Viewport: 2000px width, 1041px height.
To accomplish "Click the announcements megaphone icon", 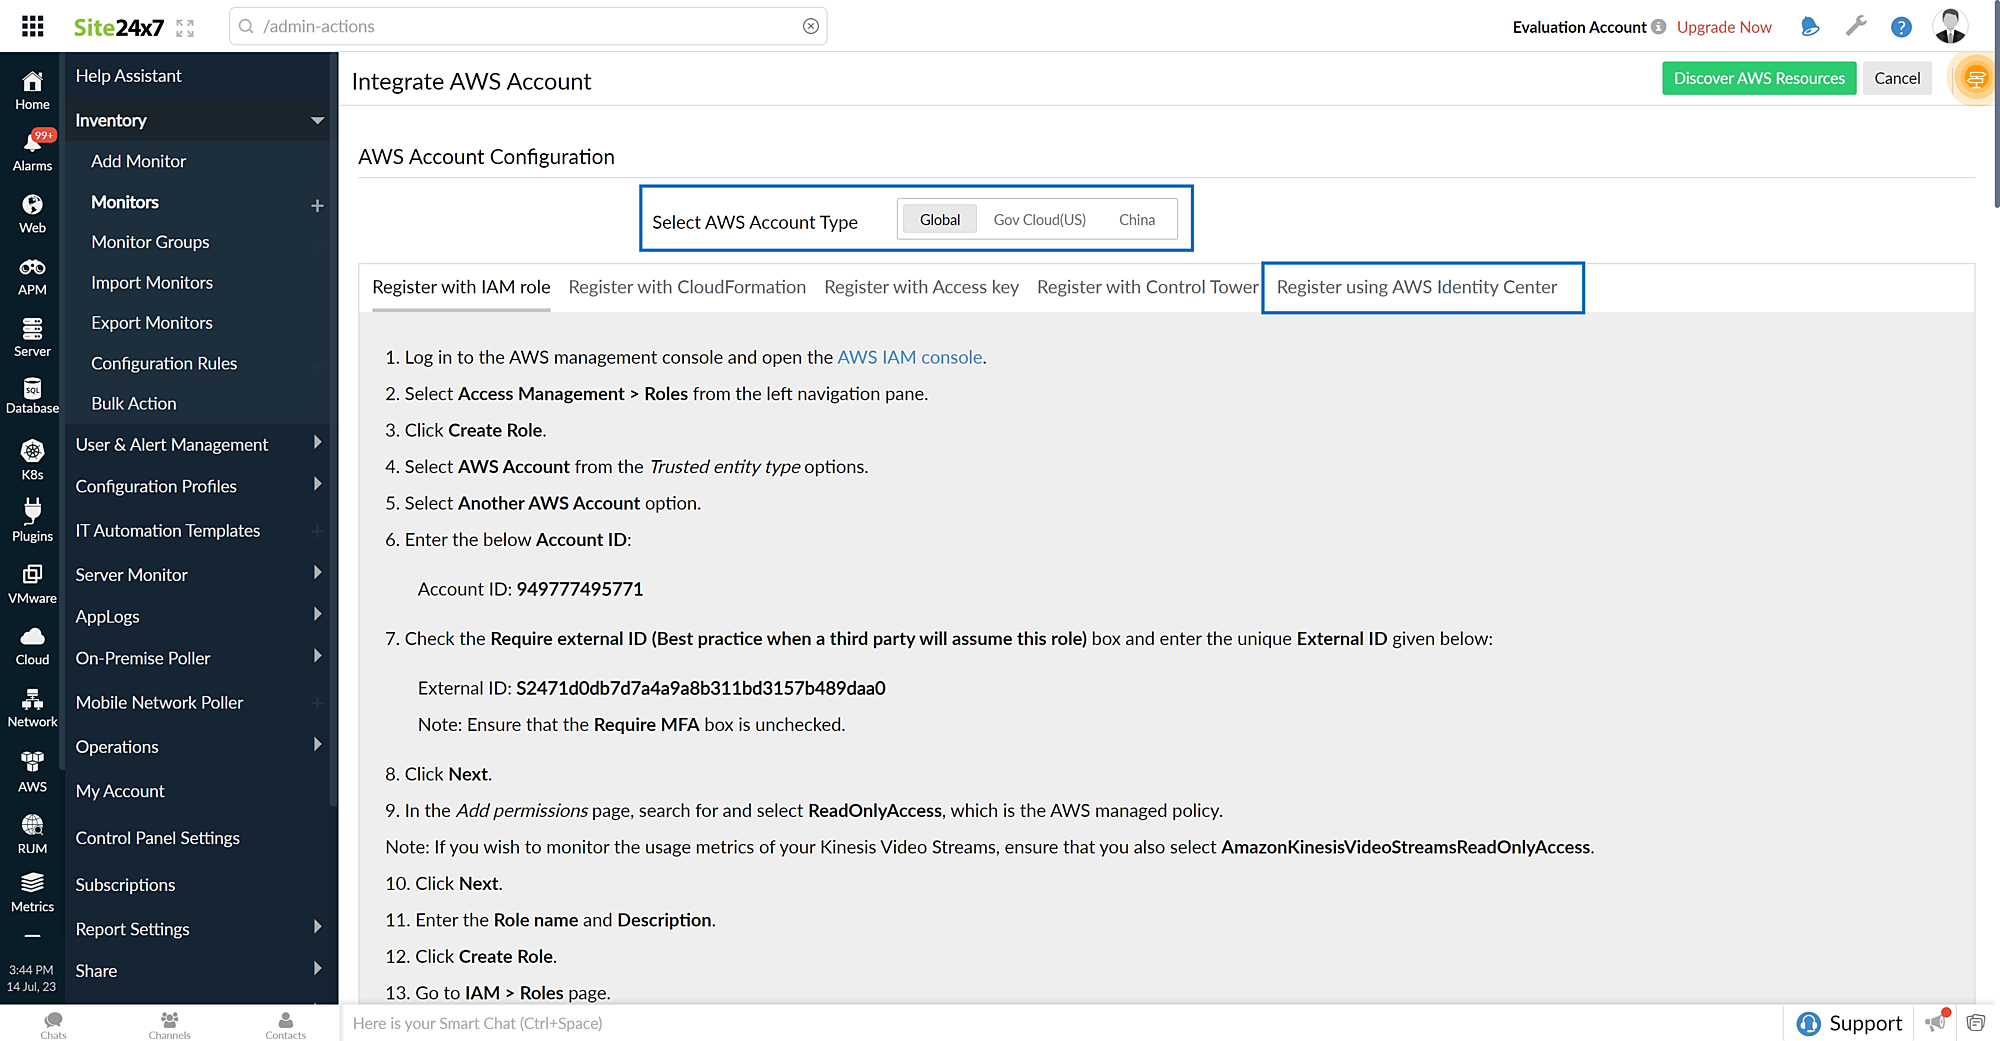I will [1937, 1021].
